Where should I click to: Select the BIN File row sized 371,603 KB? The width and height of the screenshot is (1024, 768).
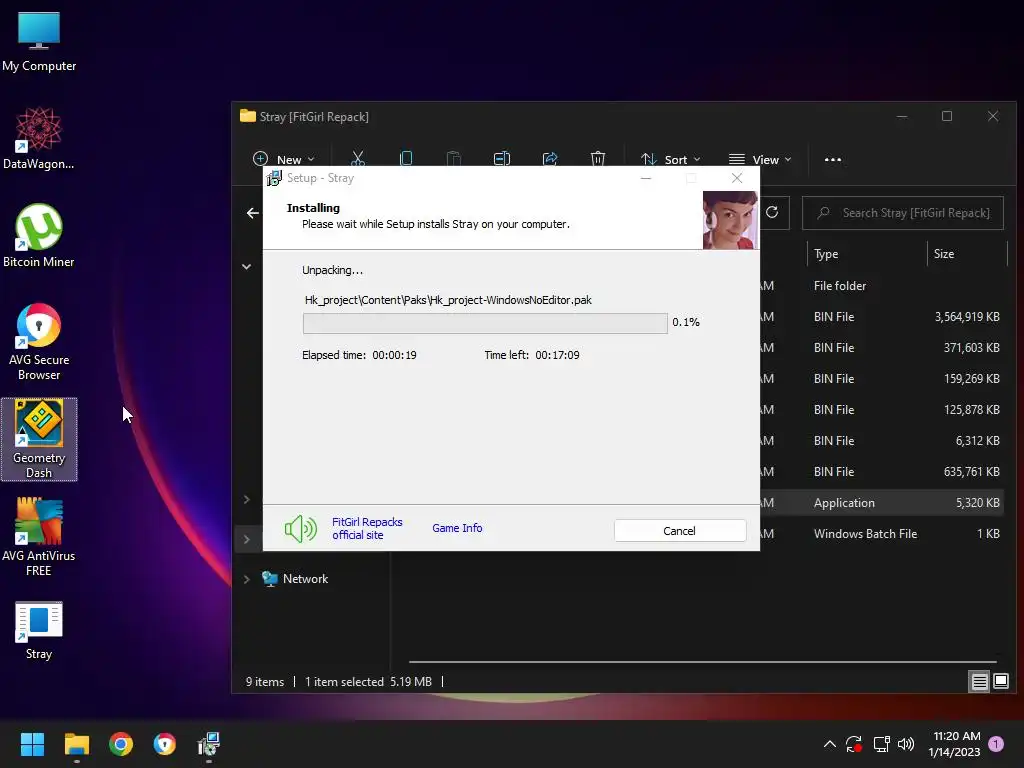[x=882, y=348]
